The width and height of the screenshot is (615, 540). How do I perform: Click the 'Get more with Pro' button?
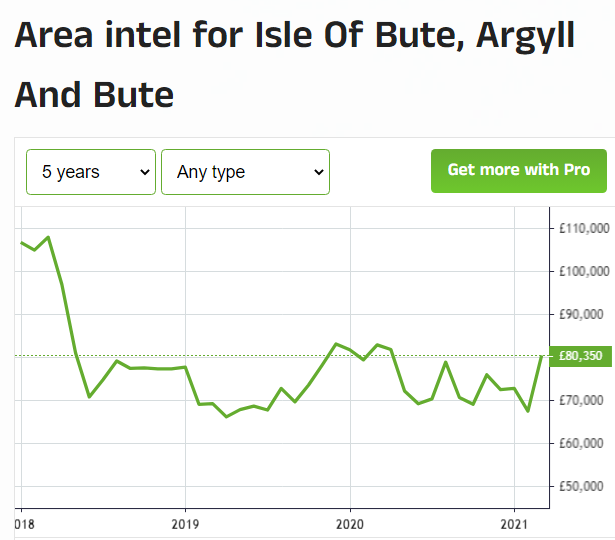tap(518, 170)
